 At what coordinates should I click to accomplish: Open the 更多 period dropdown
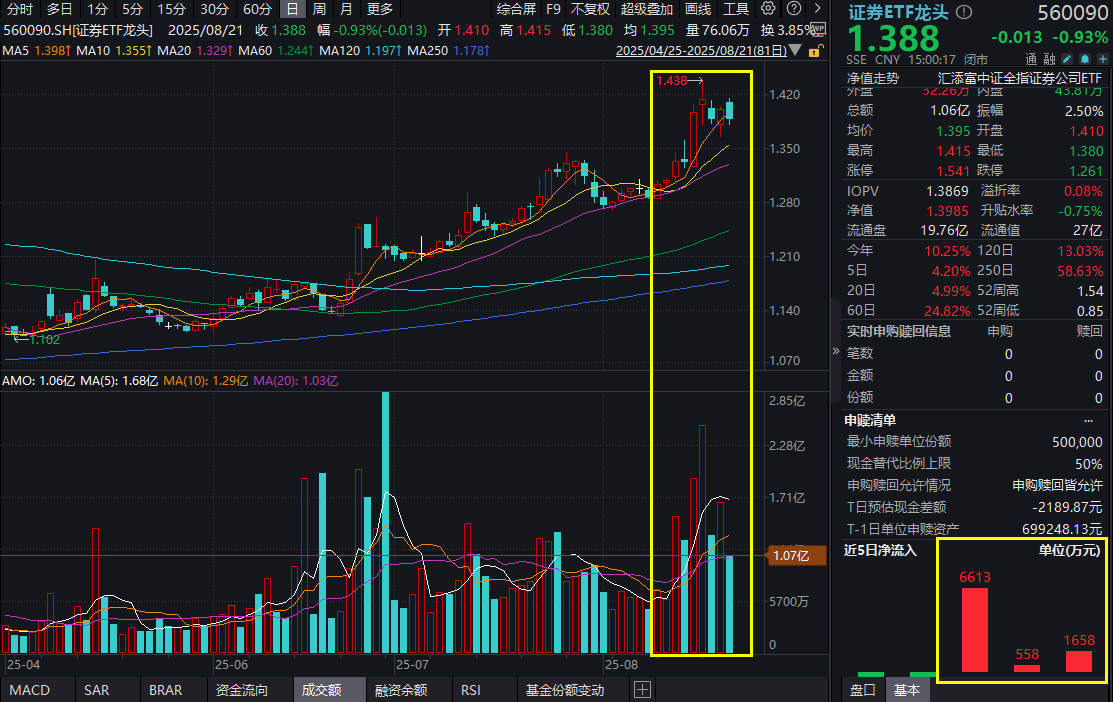pos(378,9)
